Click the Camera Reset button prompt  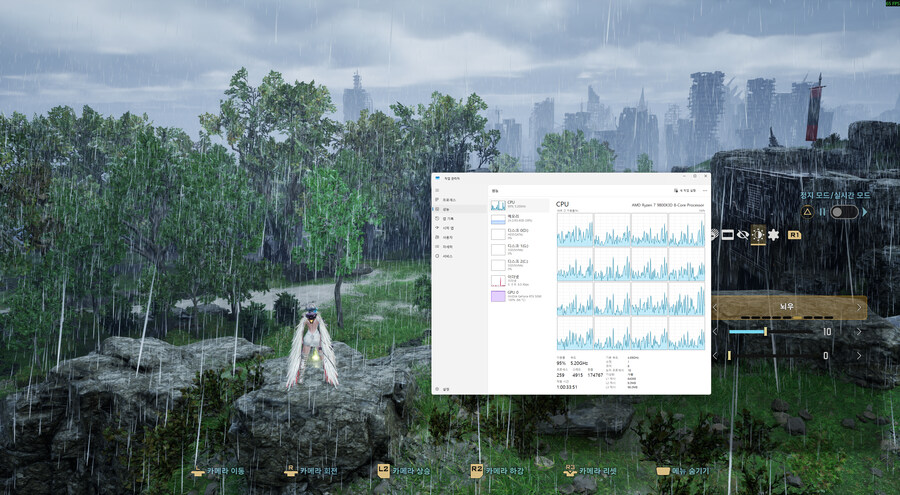click(595, 470)
